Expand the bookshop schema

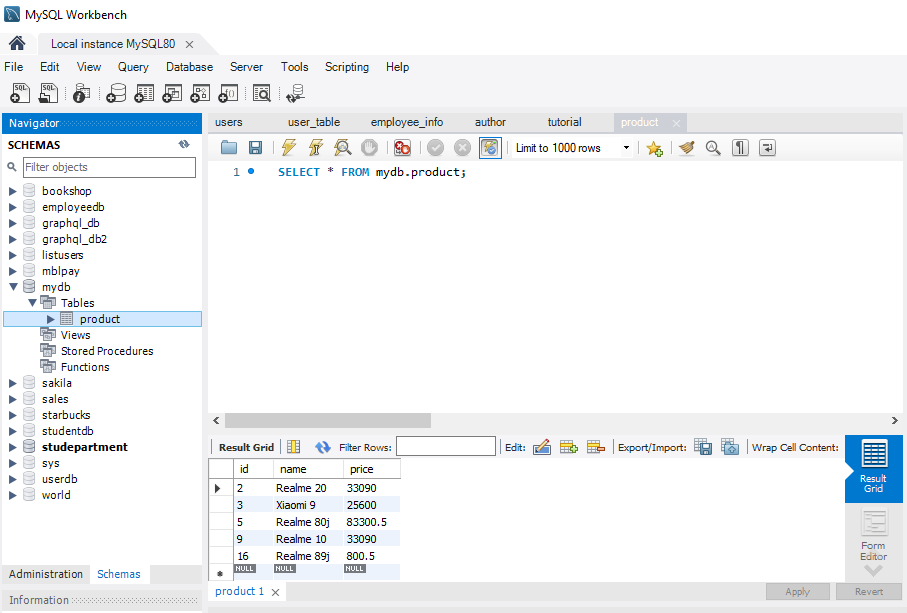[13, 191]
